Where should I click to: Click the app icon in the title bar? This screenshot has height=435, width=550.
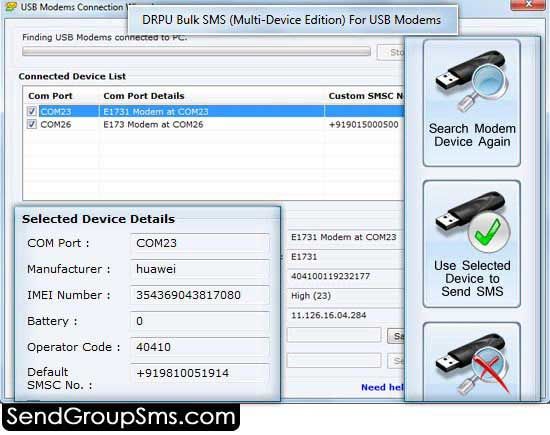pos(11,6)
